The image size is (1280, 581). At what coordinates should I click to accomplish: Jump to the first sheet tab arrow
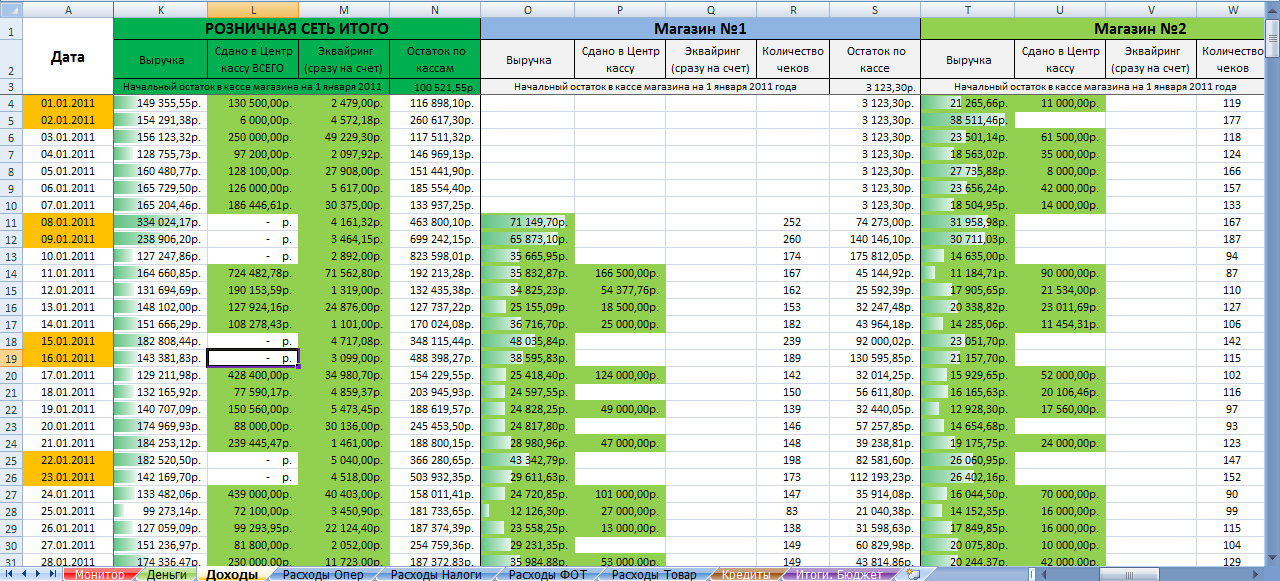coord(10,575)
